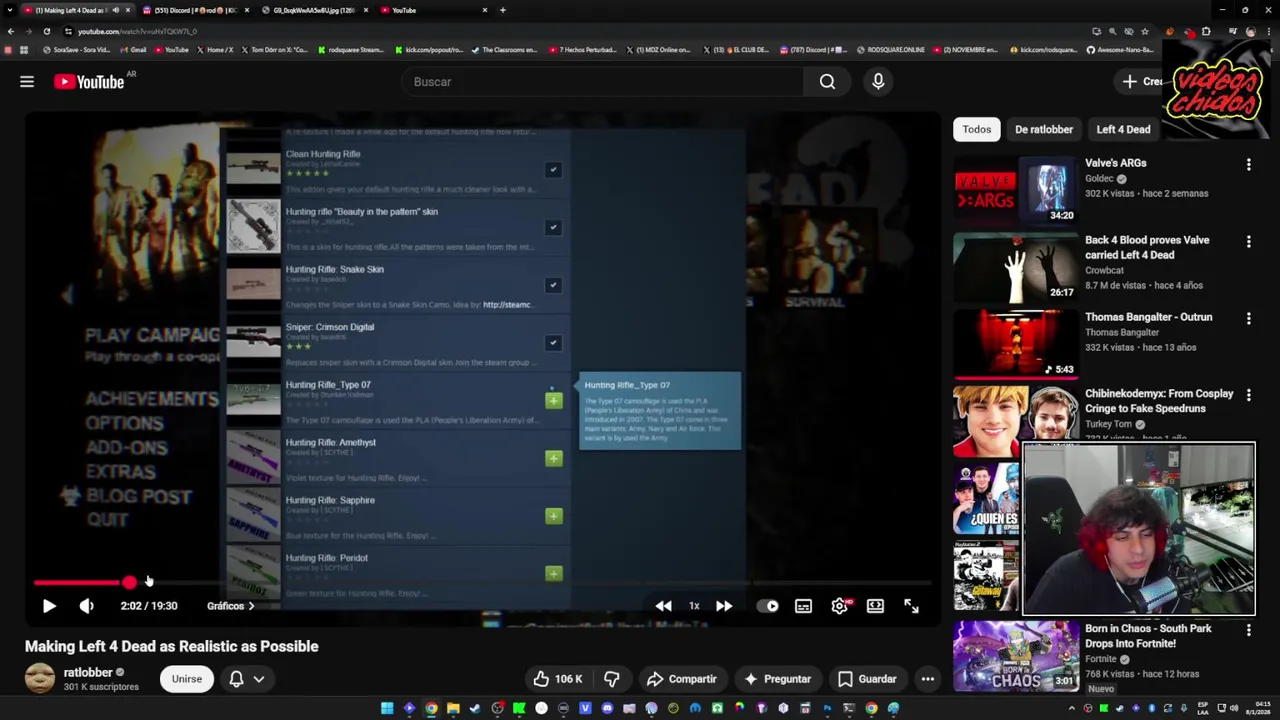Open the ratlobber channel avatar
This screenshot has width=1280, height=720.
pyautogui.click(x=40, y=679)
